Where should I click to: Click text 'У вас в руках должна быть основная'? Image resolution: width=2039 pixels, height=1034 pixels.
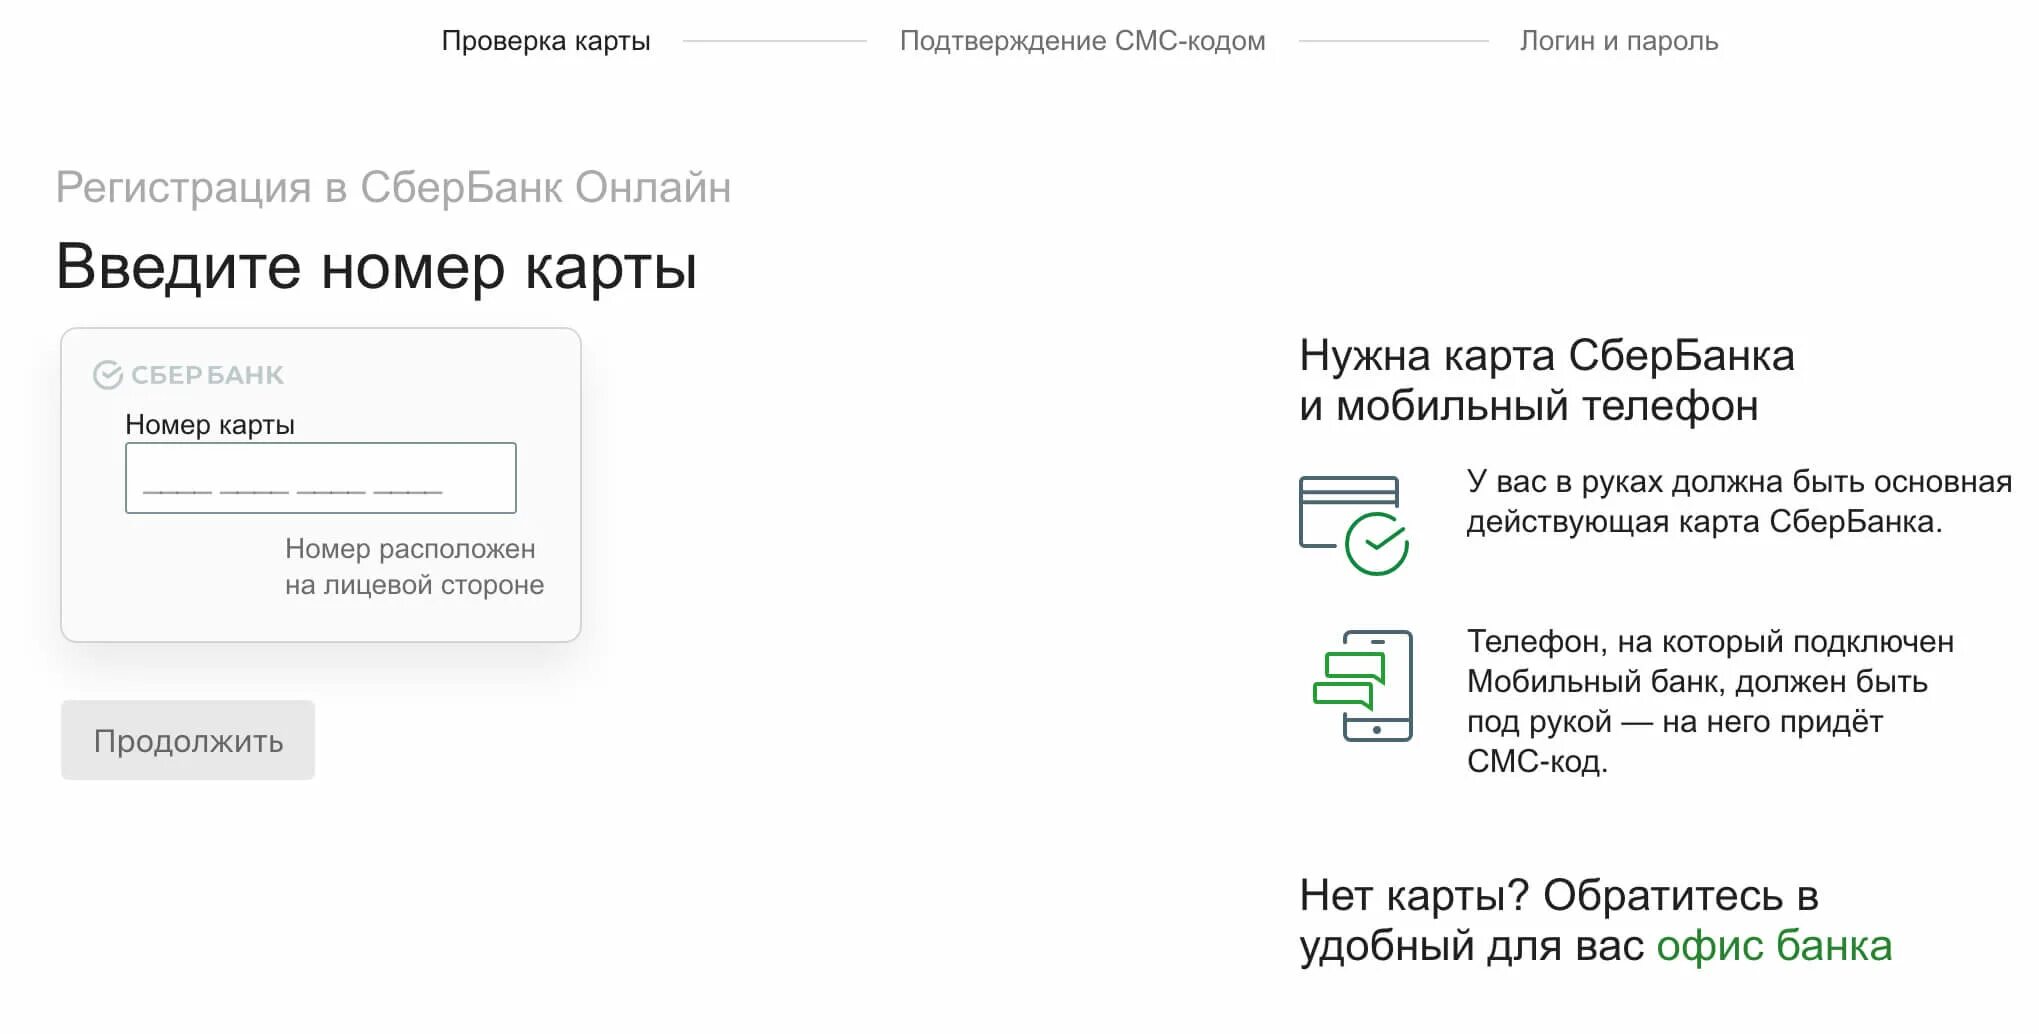(x=1739, y=482)
